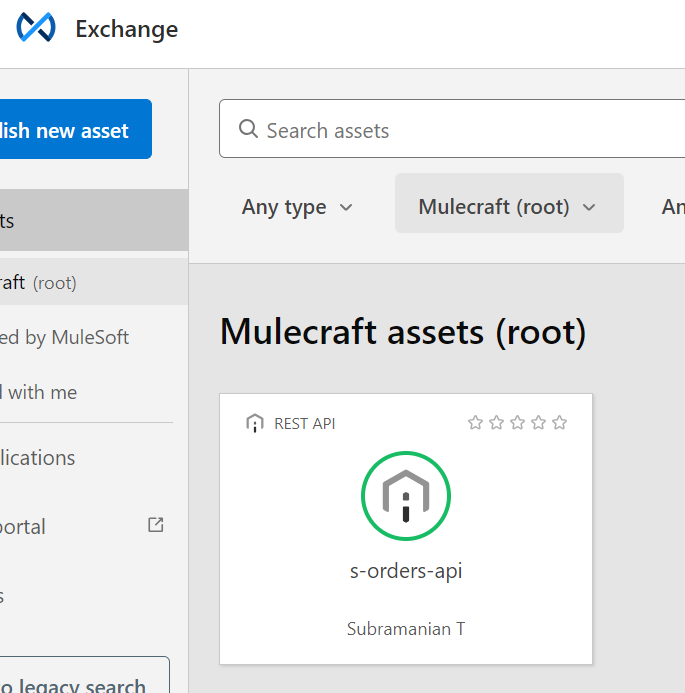Give s-orders-api a fifth star rating

(559, 423)
